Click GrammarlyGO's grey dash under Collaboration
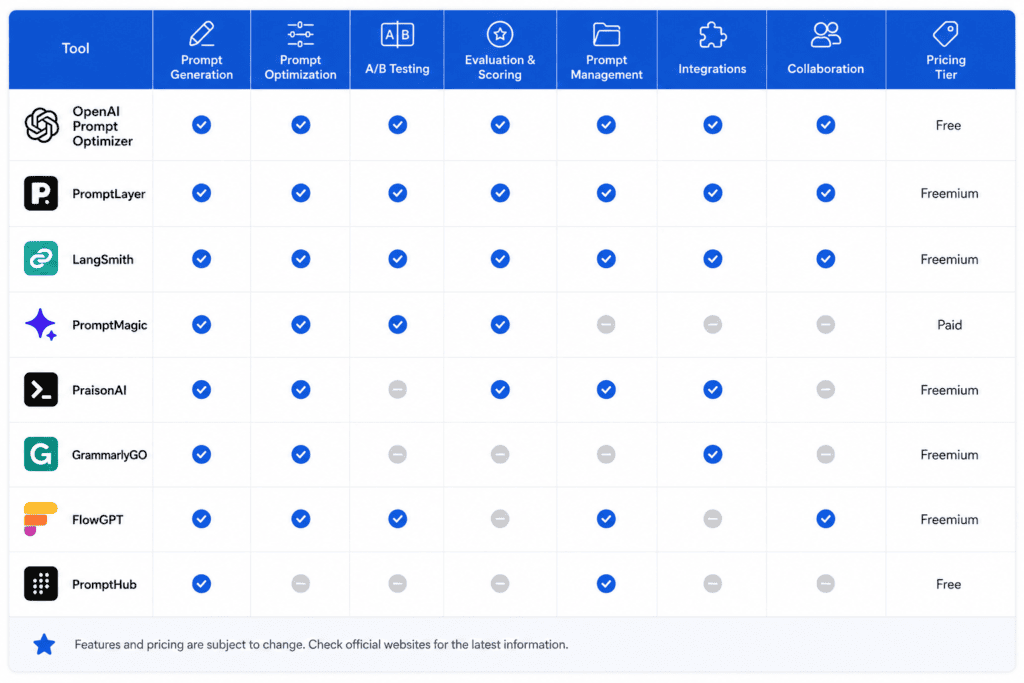The image size is (1024, 683). [825, 454]
